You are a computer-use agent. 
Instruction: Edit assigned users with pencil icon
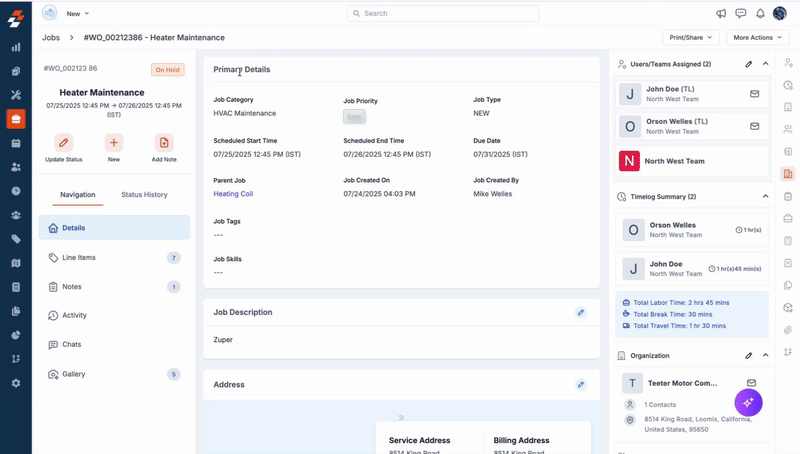point(748,64)
